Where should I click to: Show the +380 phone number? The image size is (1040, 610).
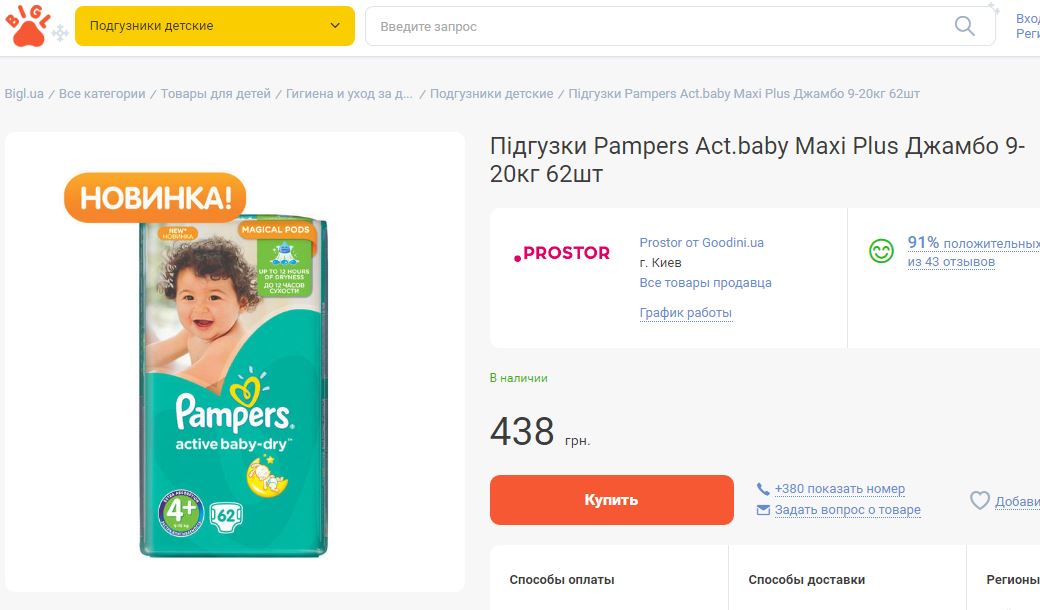tap(840, 489)
